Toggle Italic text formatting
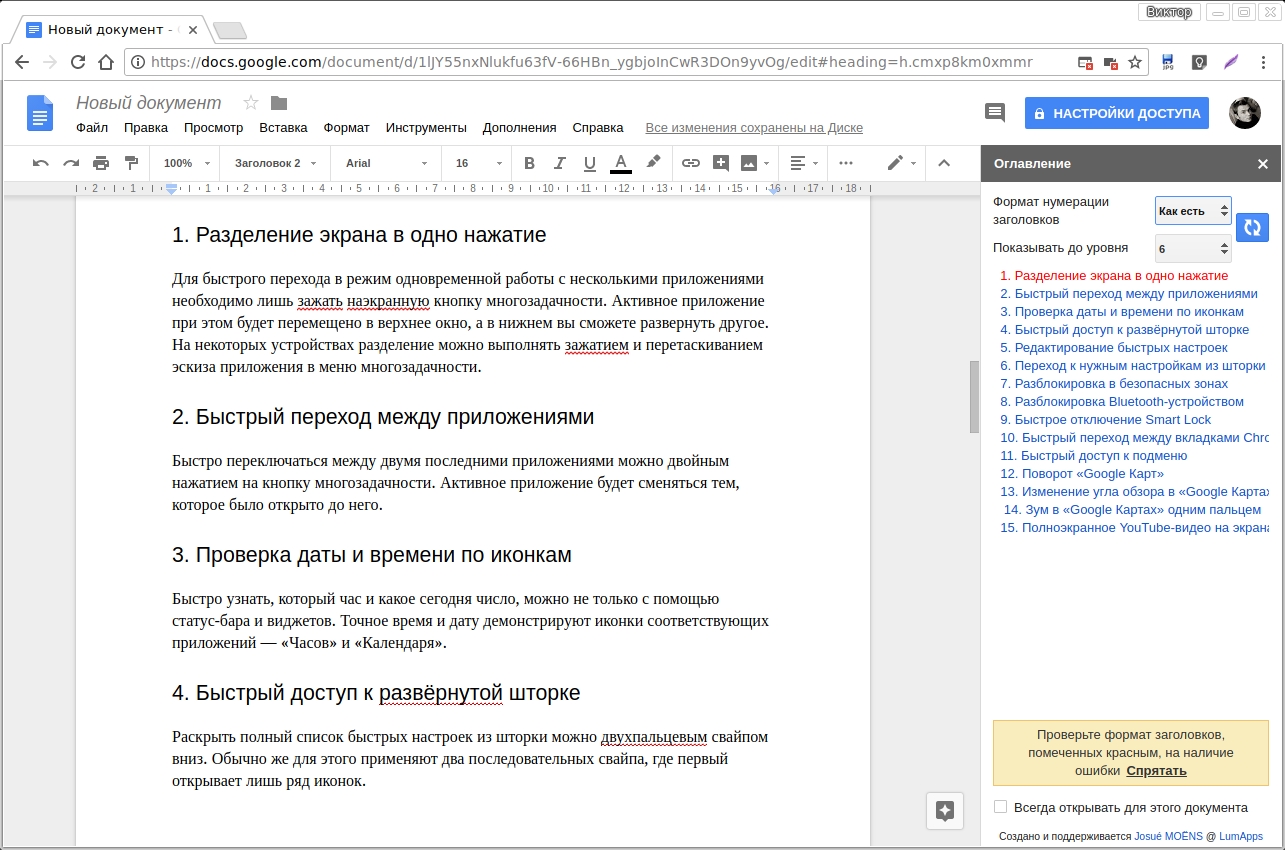The width and height of the screenshot is (1285, 850). 560,163
